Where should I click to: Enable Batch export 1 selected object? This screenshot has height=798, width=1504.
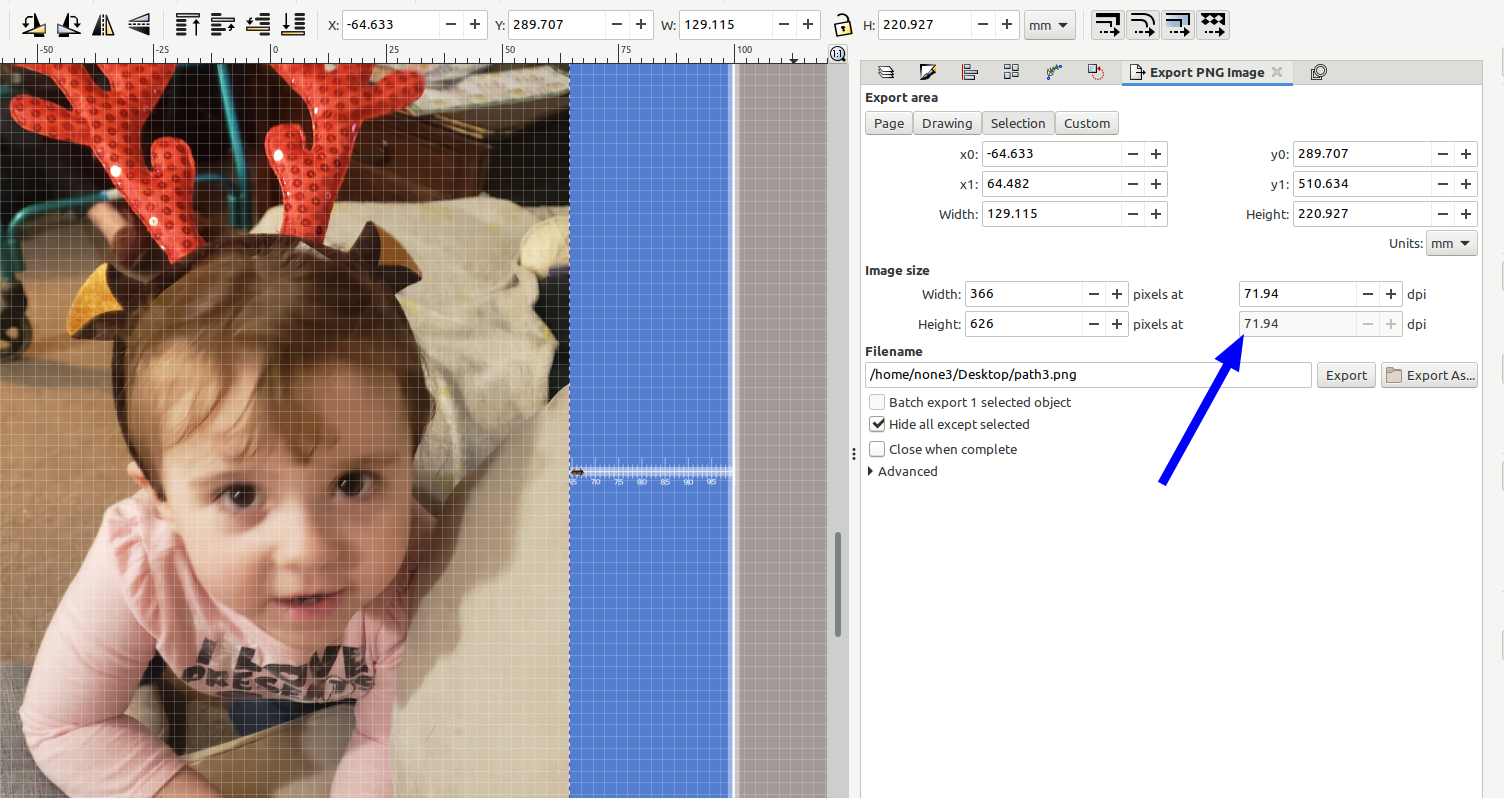point(877,402)
